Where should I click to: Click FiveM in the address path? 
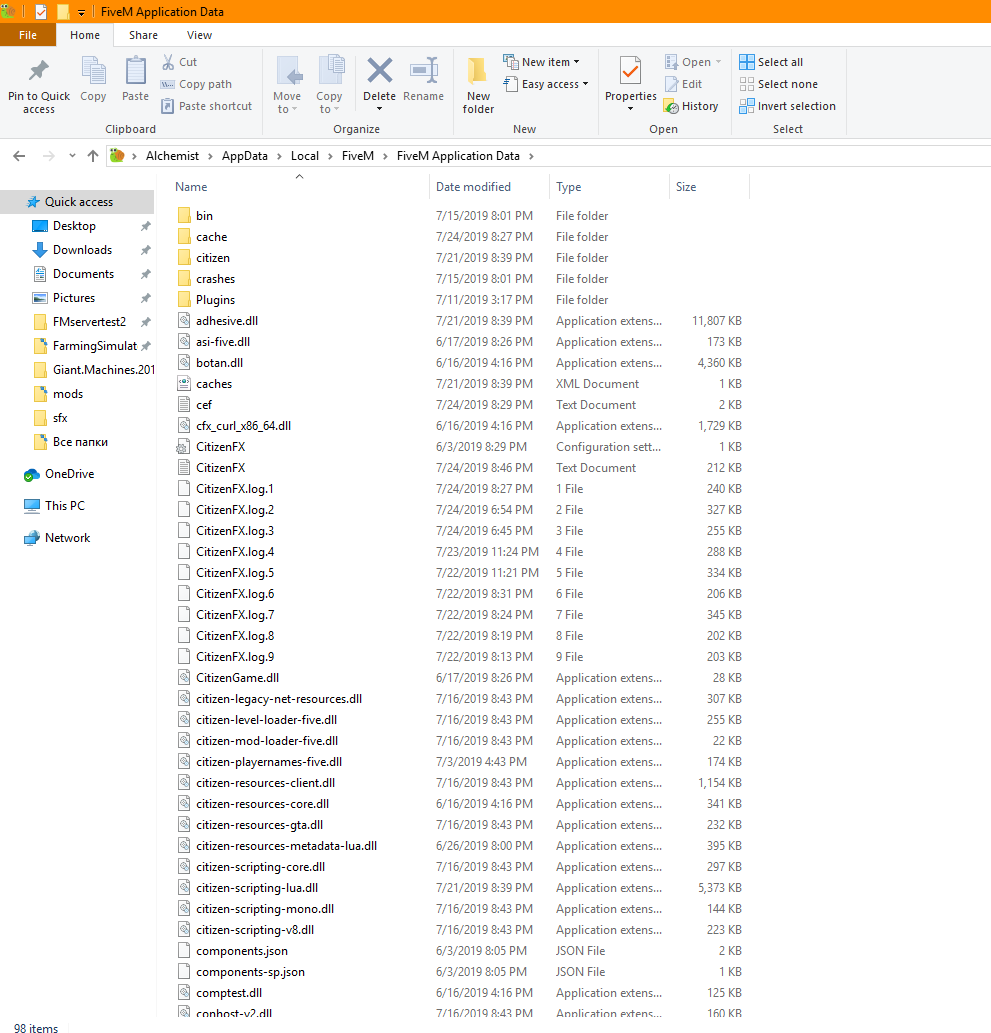pos(358,156)
